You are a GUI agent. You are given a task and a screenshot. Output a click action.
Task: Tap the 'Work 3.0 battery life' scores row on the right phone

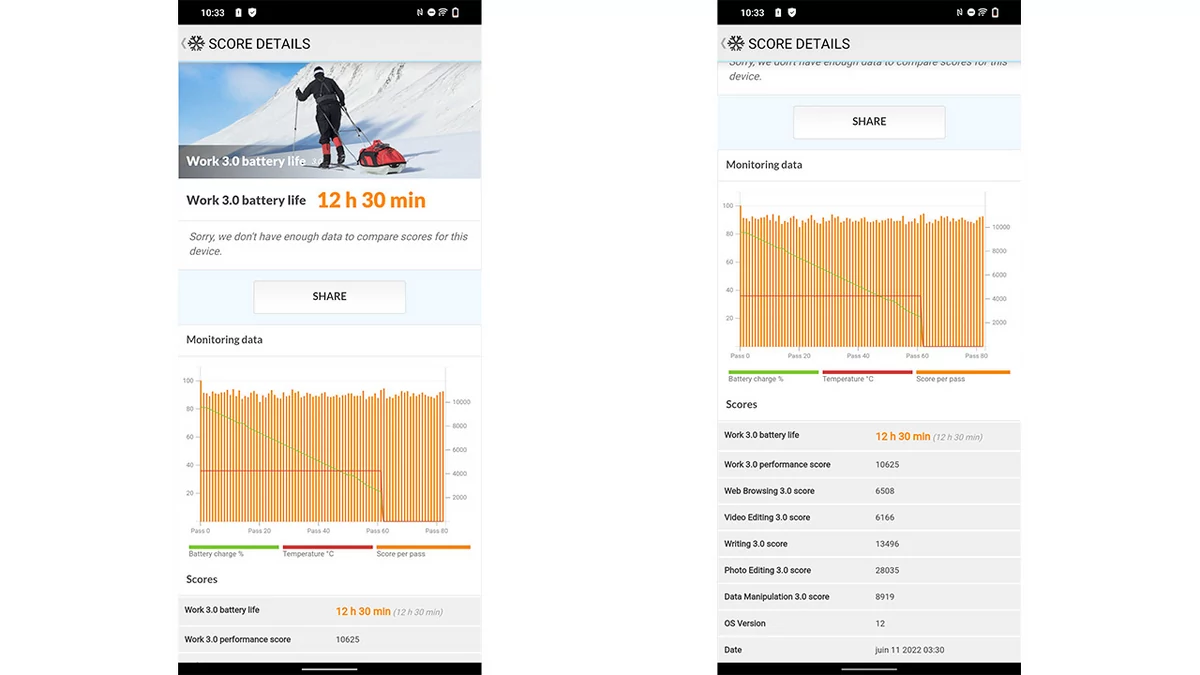click(x=869, y=436)
